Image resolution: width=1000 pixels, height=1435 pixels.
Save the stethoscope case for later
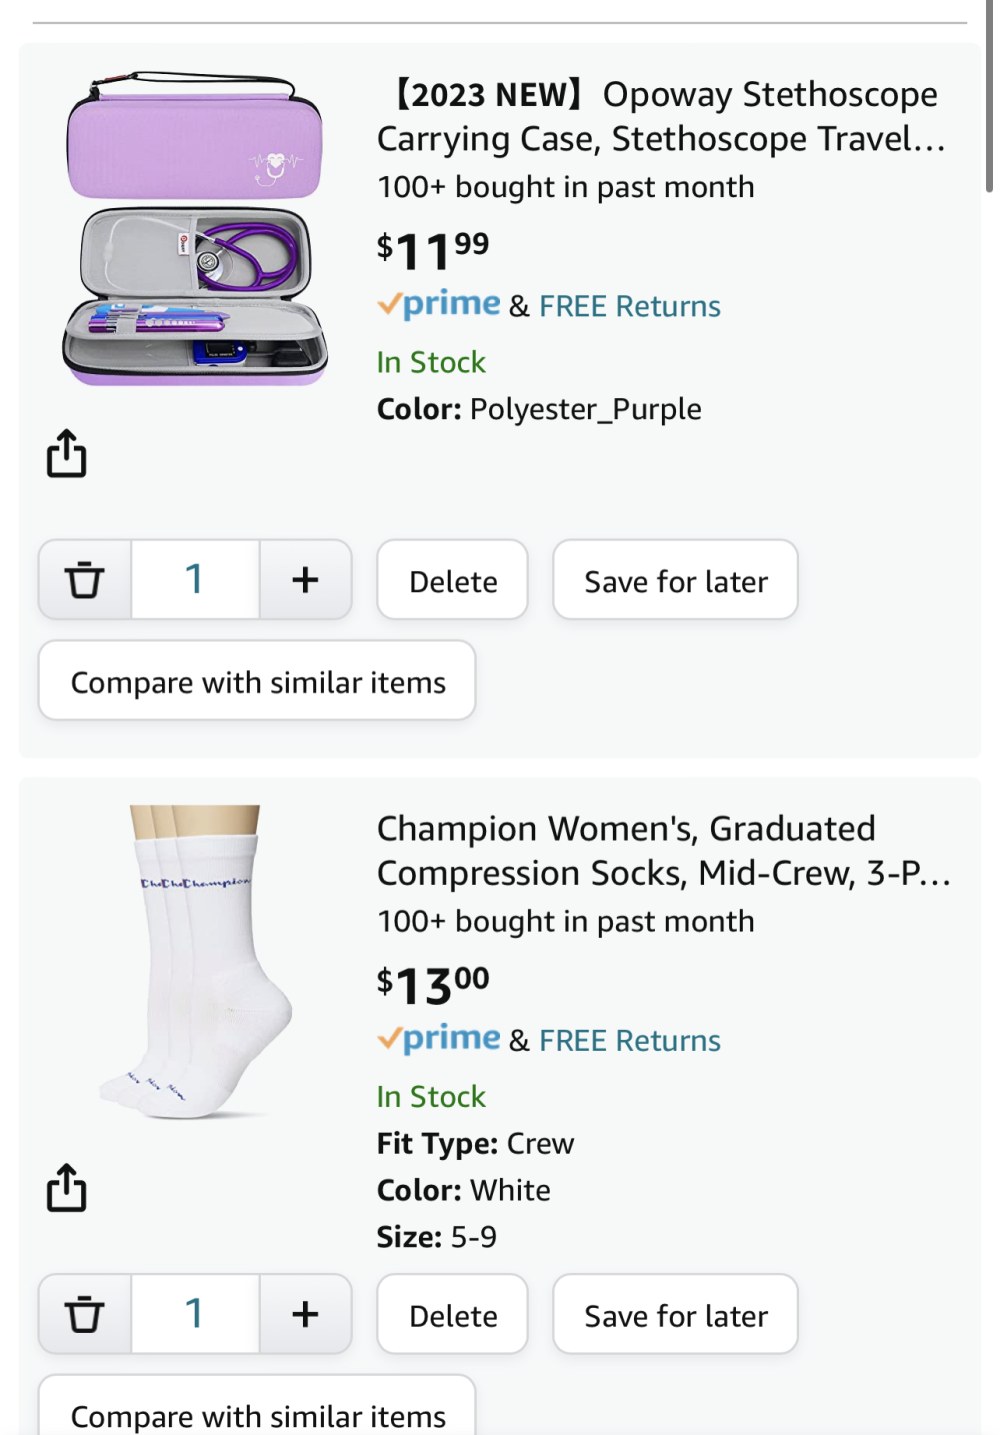(675, 580)
